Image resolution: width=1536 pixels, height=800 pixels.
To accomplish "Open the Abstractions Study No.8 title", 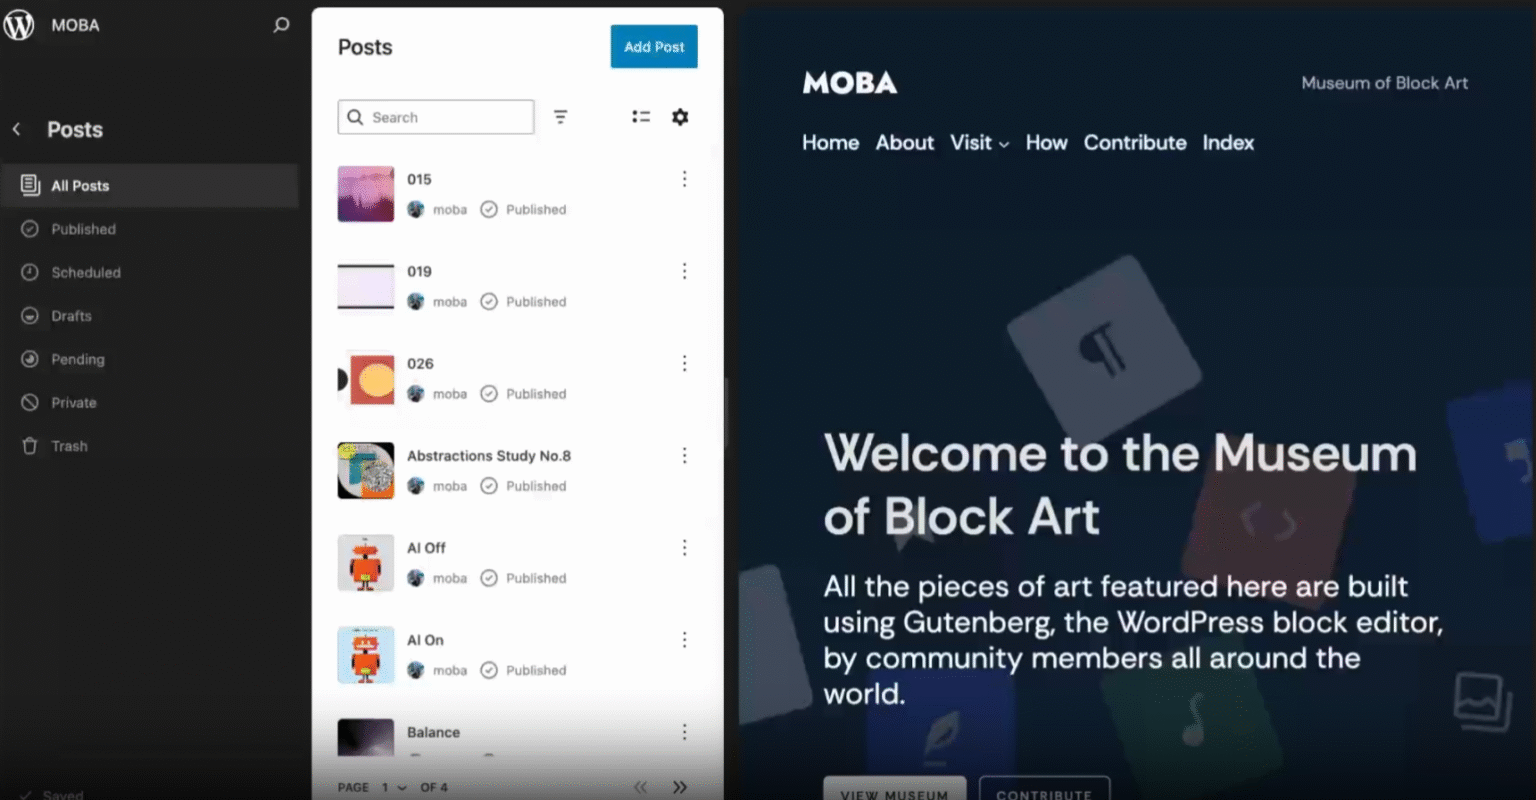I will (x=489, y=455).
